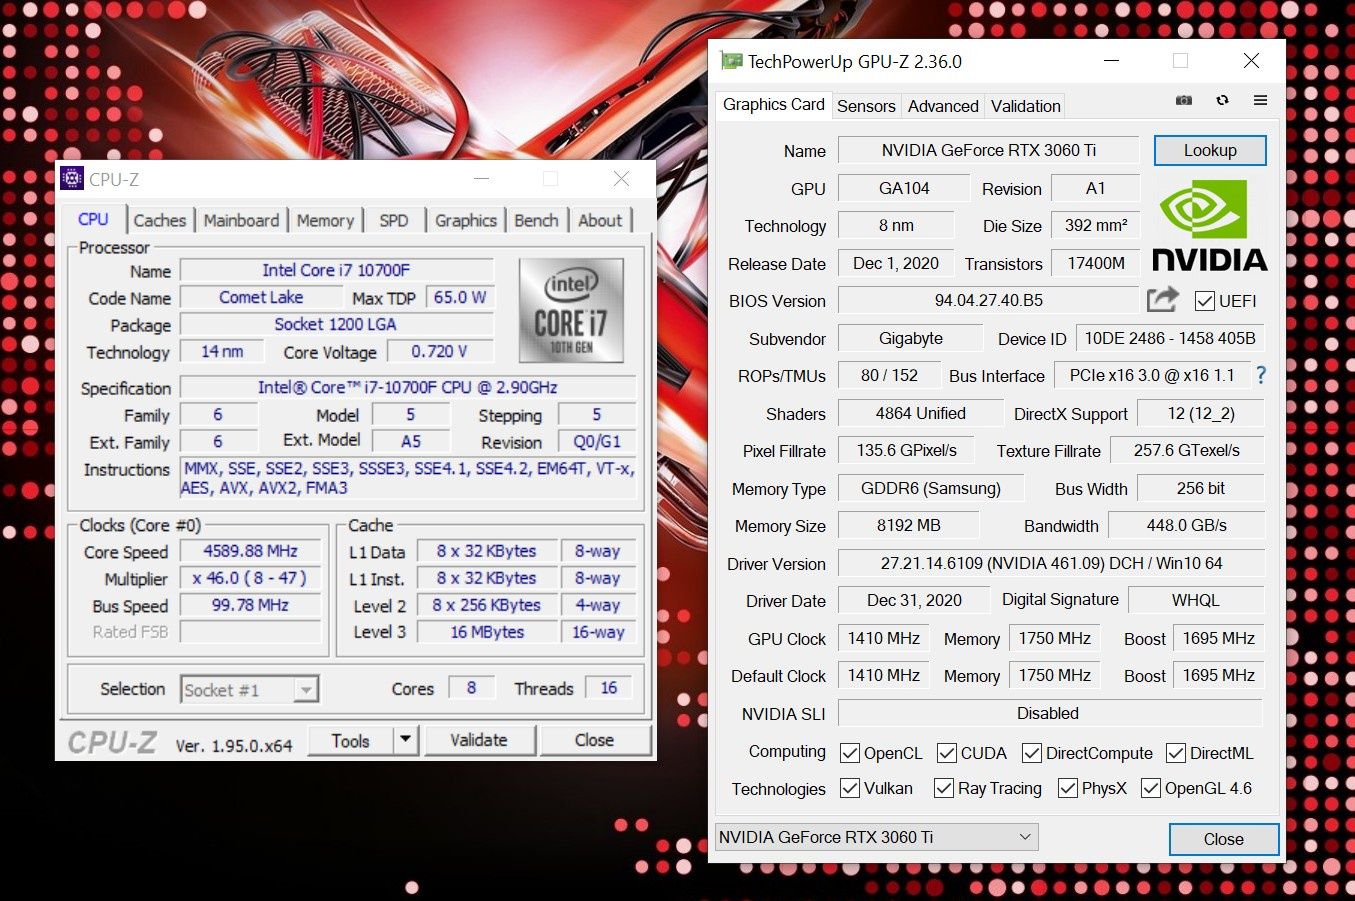Click the GPU-Z refresh icon
Image resolution: width=1355 pixels, height=901 pixels.
point(1222,101)
